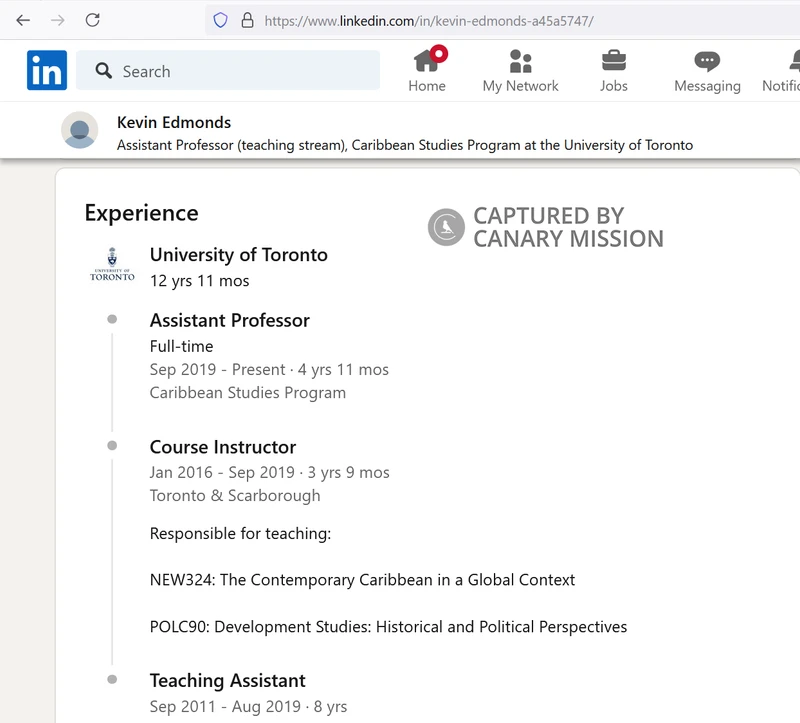Select 'Sep 2019 - Present' date range
The image size is (800, 723).
(x=217, y=369)
